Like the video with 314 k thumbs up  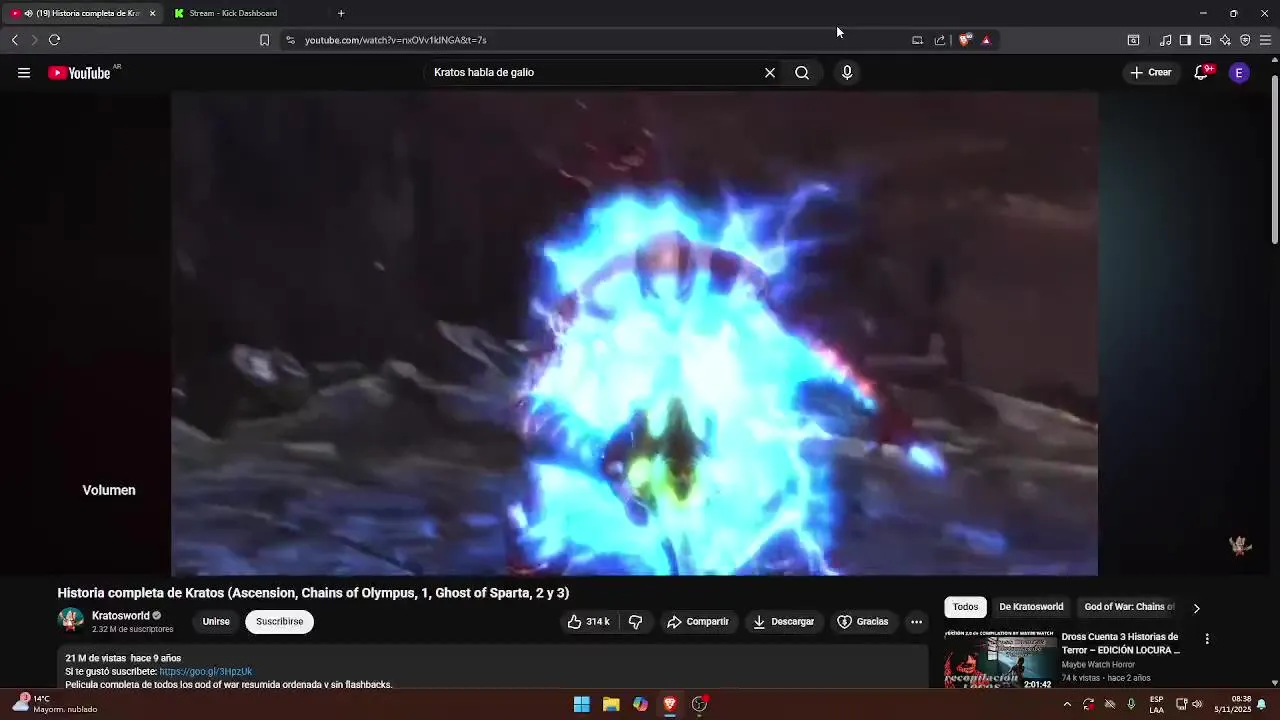pyautogui.click(x=588, y=622)
